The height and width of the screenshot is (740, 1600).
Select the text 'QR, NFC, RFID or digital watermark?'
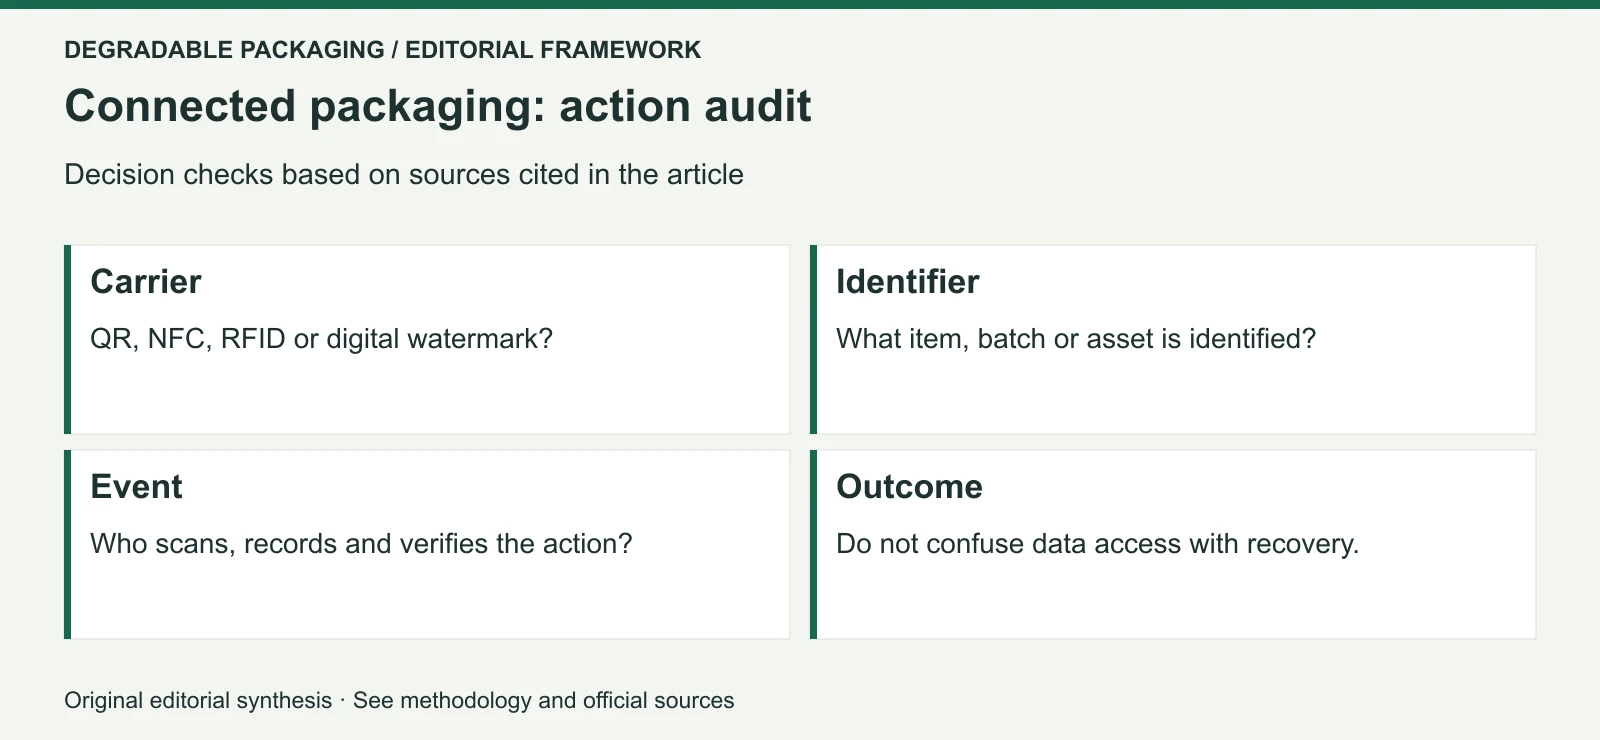point(322,339)
